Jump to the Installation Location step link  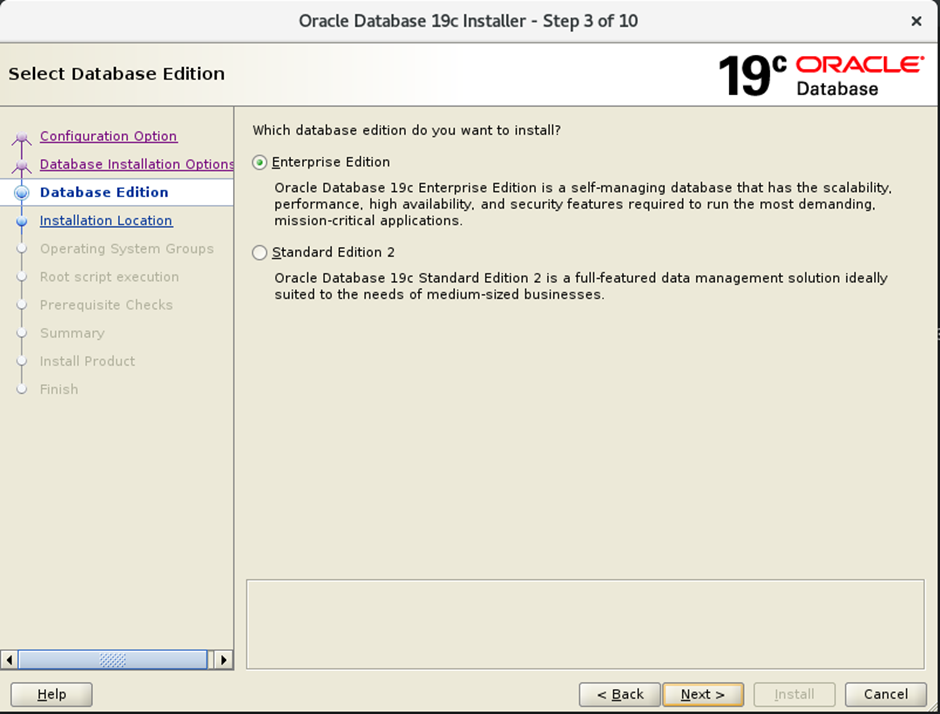point(106,221)
